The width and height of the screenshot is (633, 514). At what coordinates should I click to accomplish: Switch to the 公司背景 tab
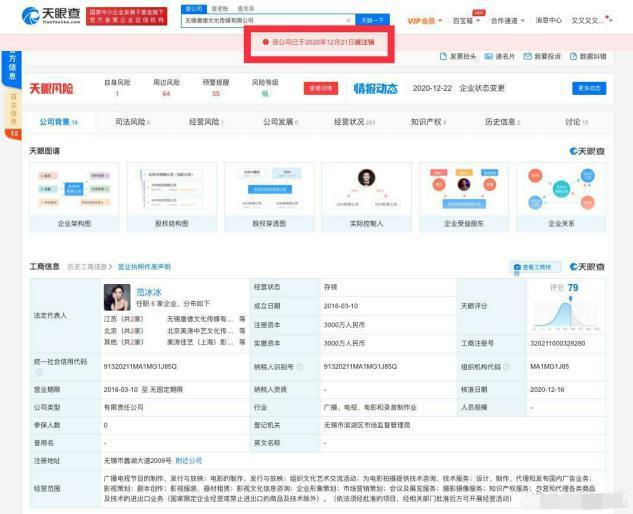59,122
